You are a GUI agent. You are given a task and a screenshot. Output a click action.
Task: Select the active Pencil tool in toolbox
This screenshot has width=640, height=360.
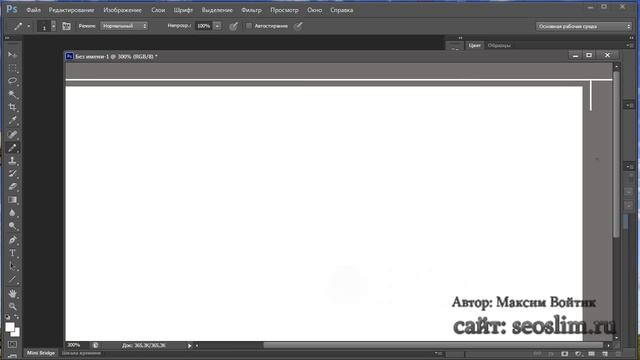pyautogui.click(x=12, y=148)
